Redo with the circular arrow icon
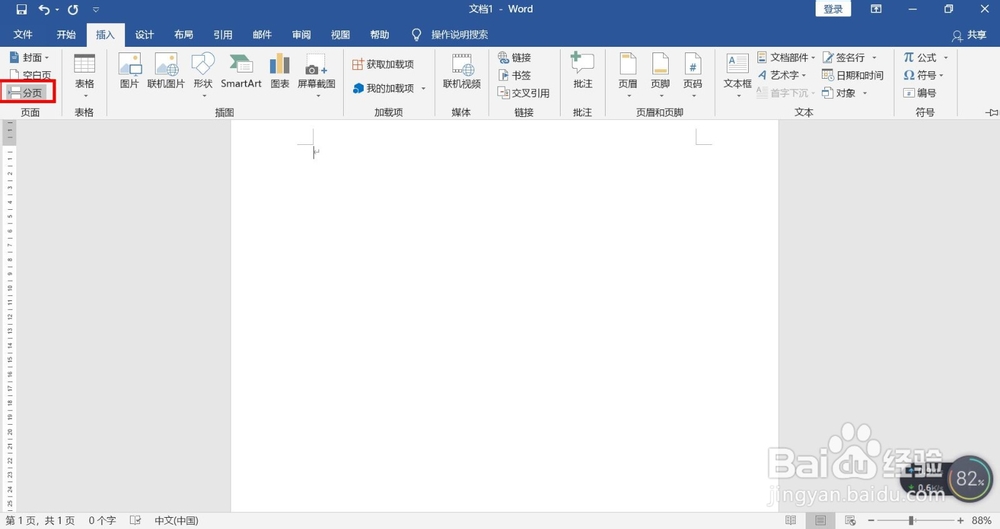This screenshot has width=1000, height=529. tap(73, 10)
